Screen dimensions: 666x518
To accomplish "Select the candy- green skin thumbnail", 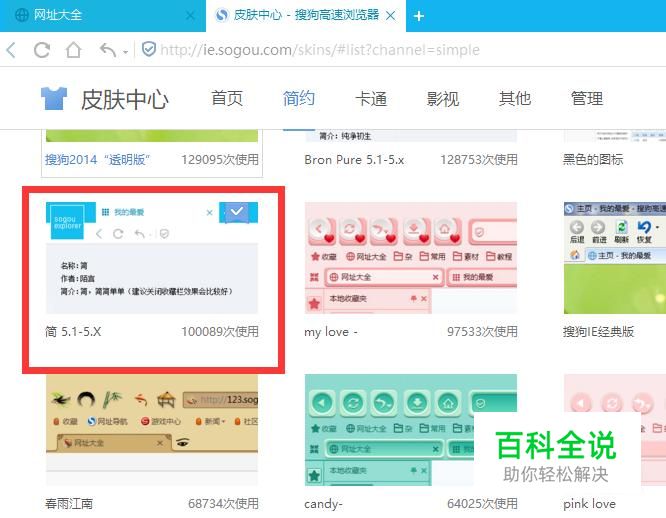I will pos(411,430).
